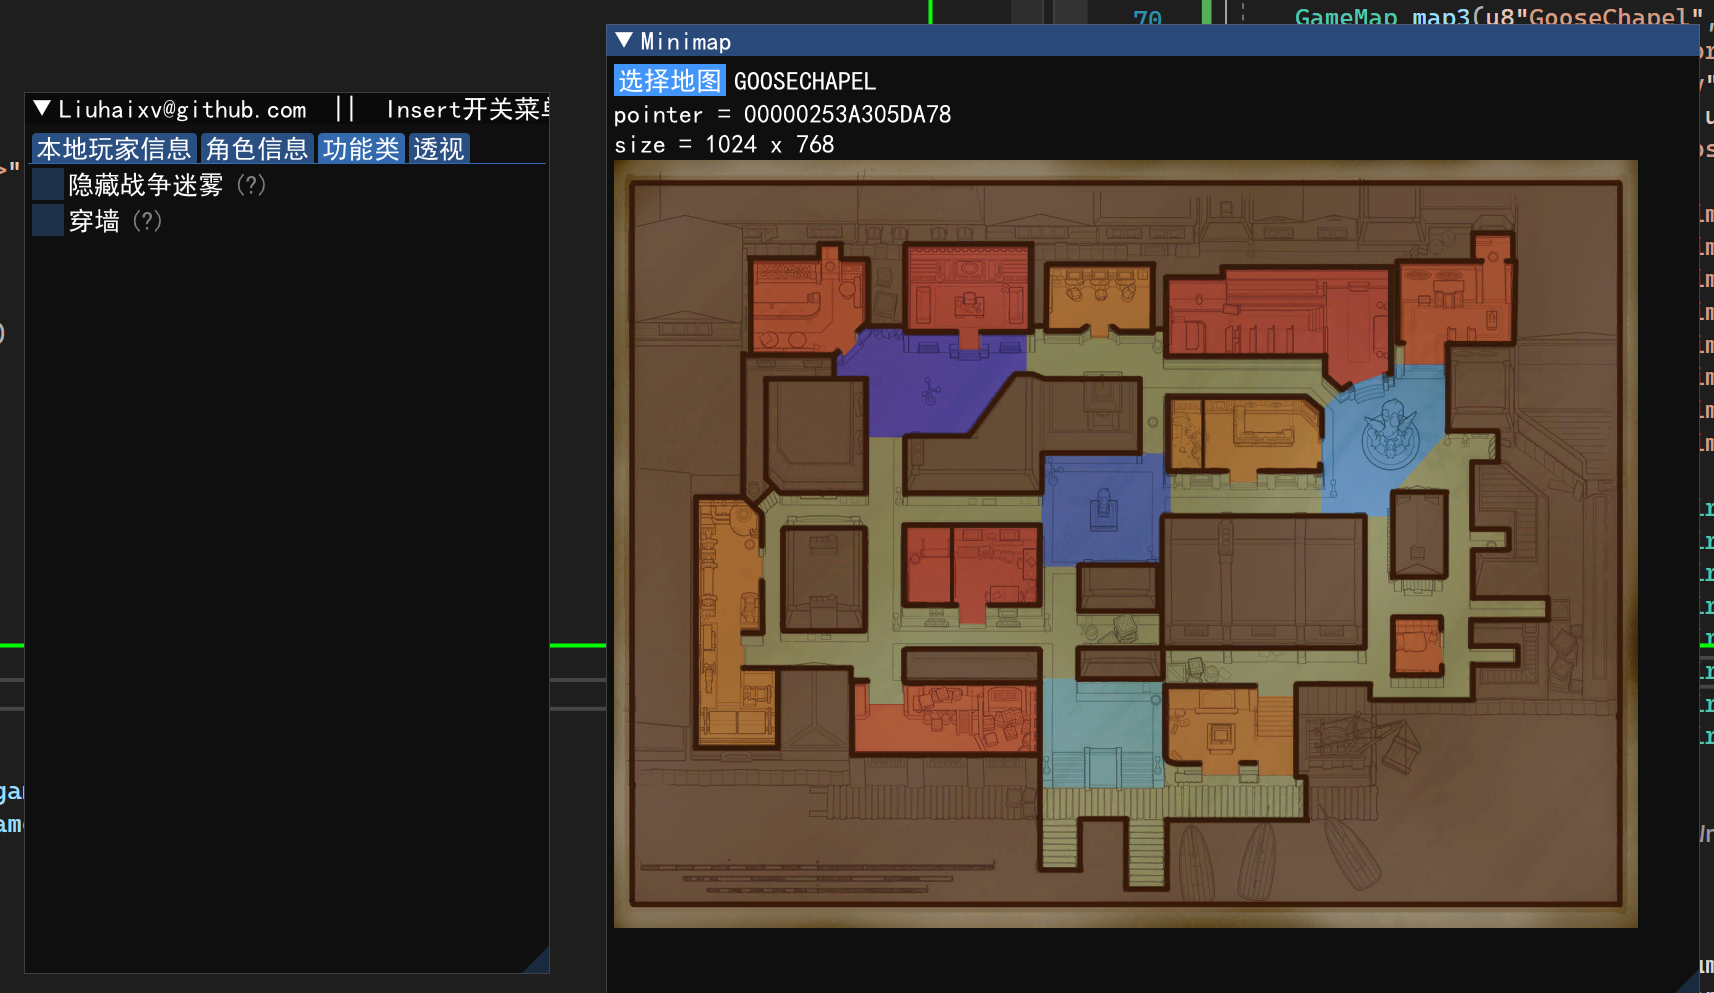The image size is (1714, 993).
Task: Click the blue chapel fountain room on minimap
Action: click(1392, 432)
